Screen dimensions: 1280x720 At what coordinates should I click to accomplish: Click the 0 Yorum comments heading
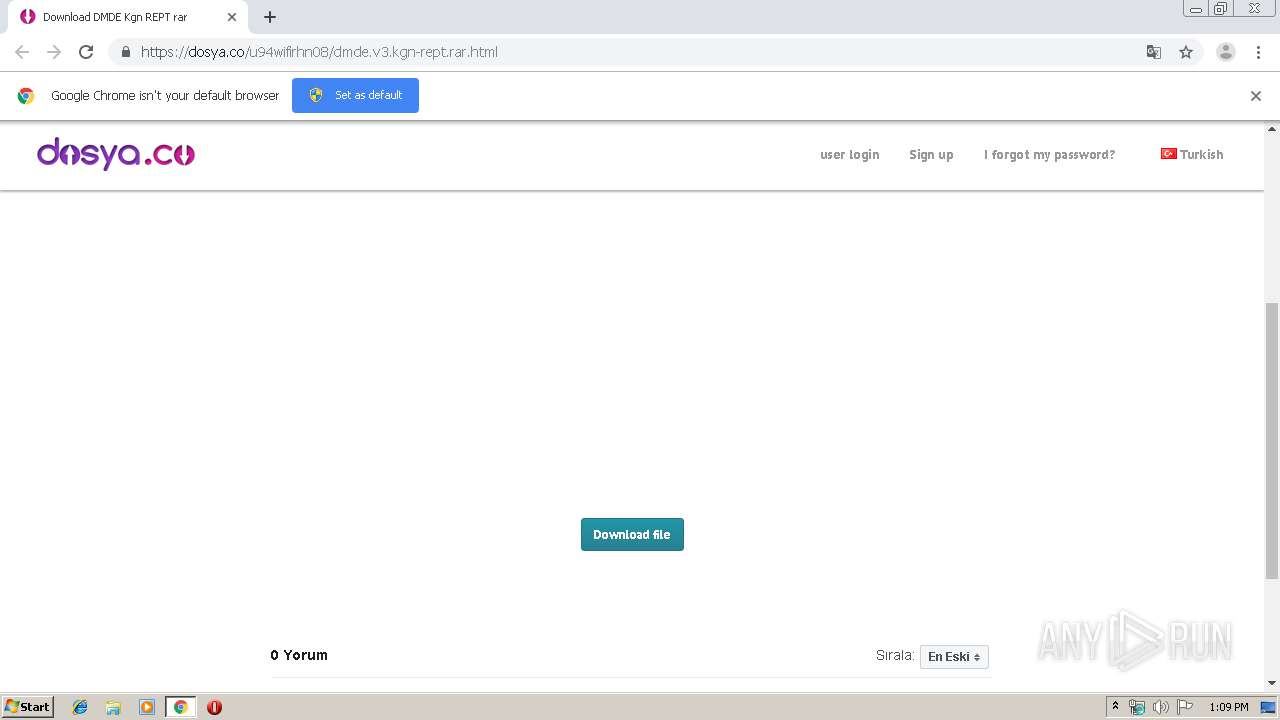299,655
